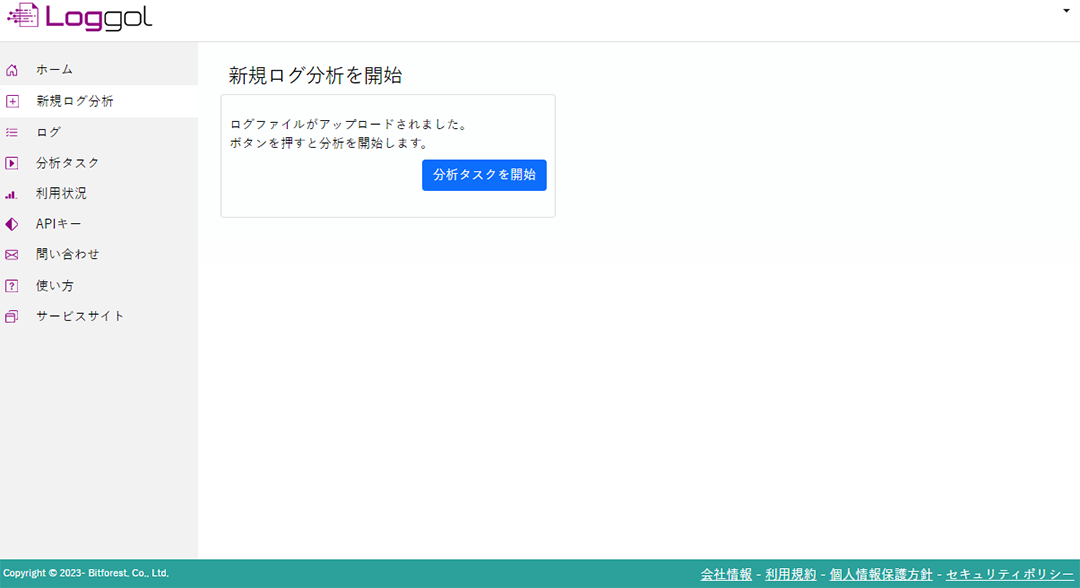Click the window icon beside サービスサイト
The height and width of the screenshot is (588, 1080).
pyautogui.click(x=12, y=317)
